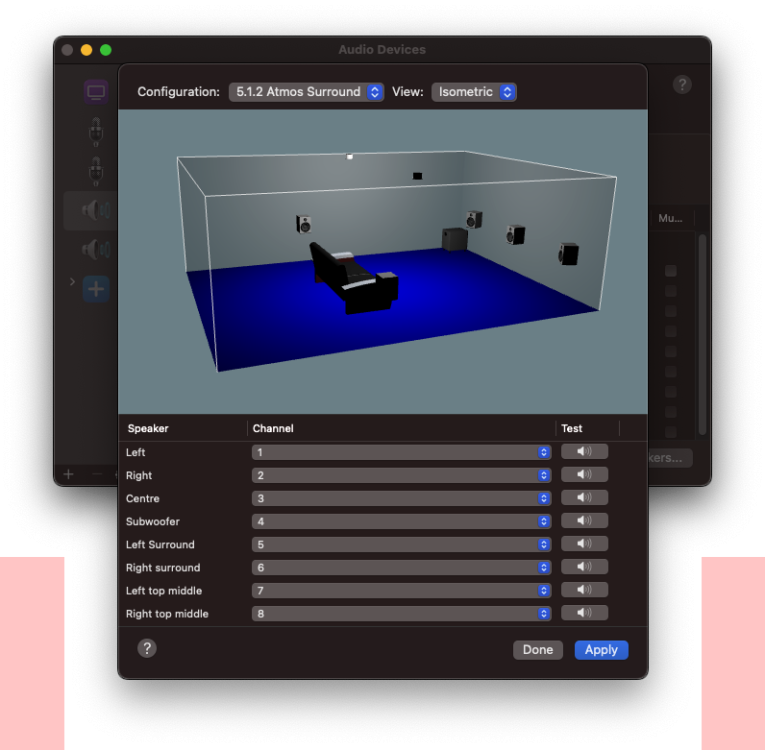Open the Configuration dropdown
Image resolution: width=765 pixels, height=750 pixels.
click(x=306, y=92)
